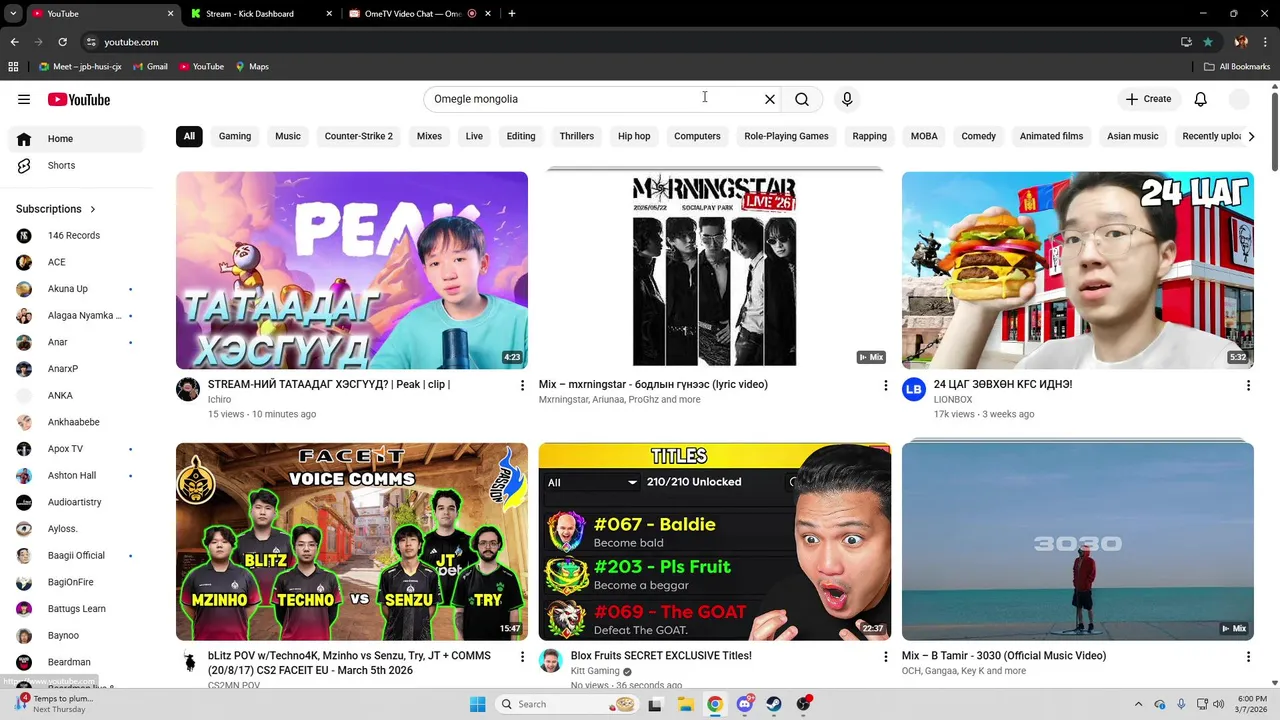Bookmark the page with the star icon
The width and height of the screenshot is (1280, 720).
coord(1208,42)
